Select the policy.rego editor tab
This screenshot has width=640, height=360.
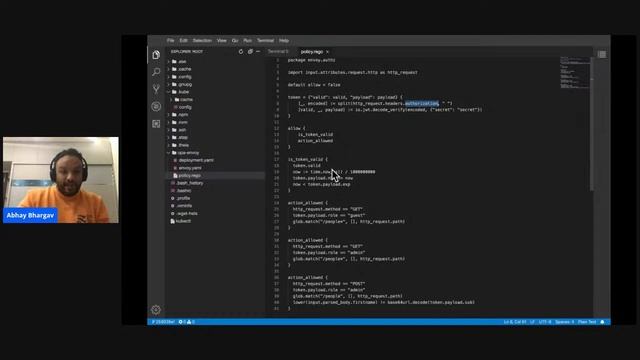(x=311, y=52)
